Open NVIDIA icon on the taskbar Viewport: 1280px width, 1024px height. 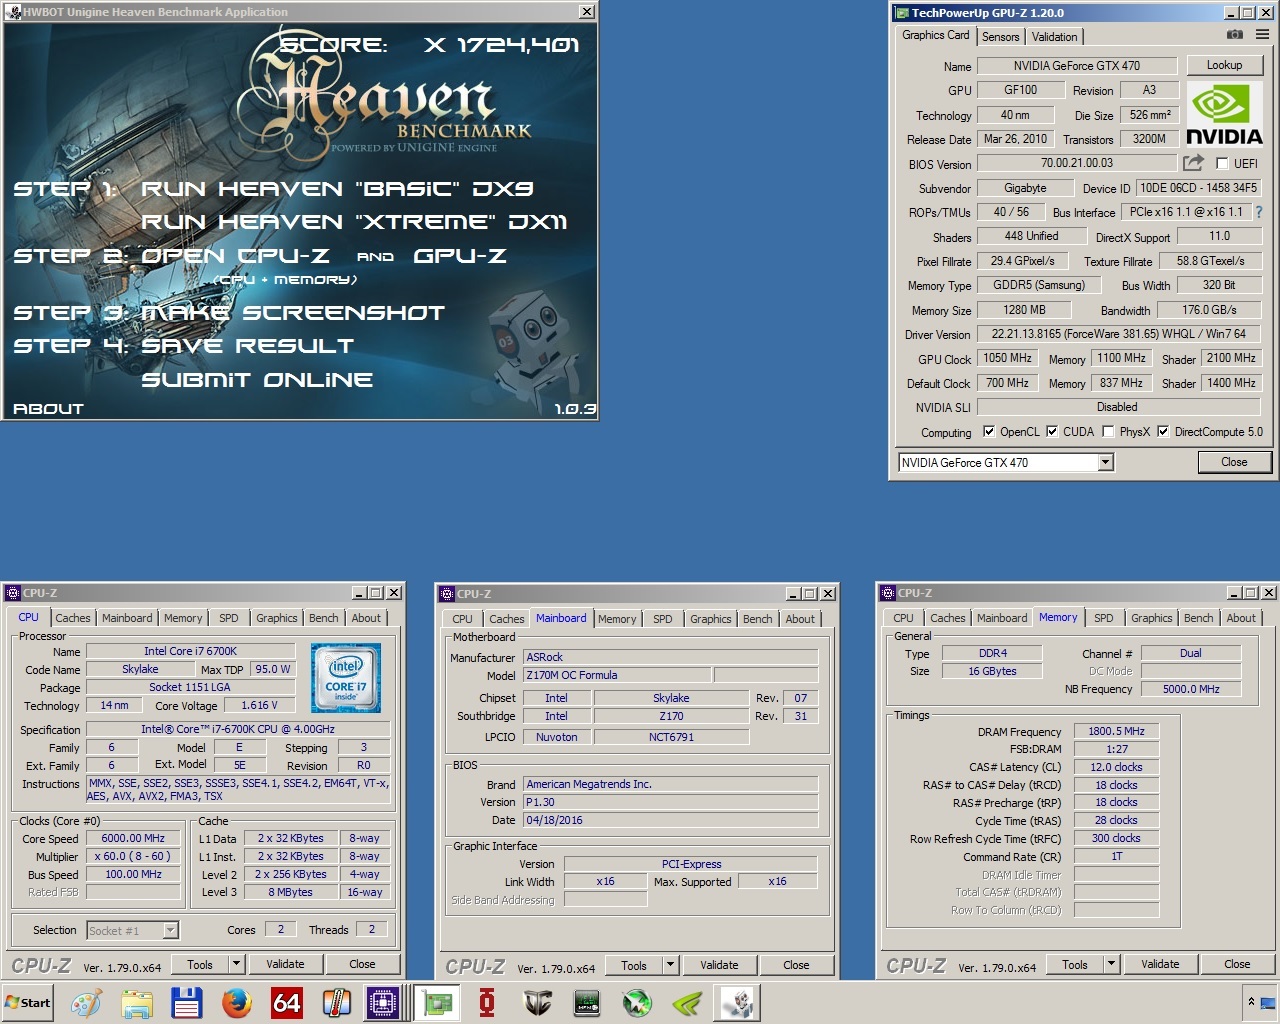coord(687,1003)
